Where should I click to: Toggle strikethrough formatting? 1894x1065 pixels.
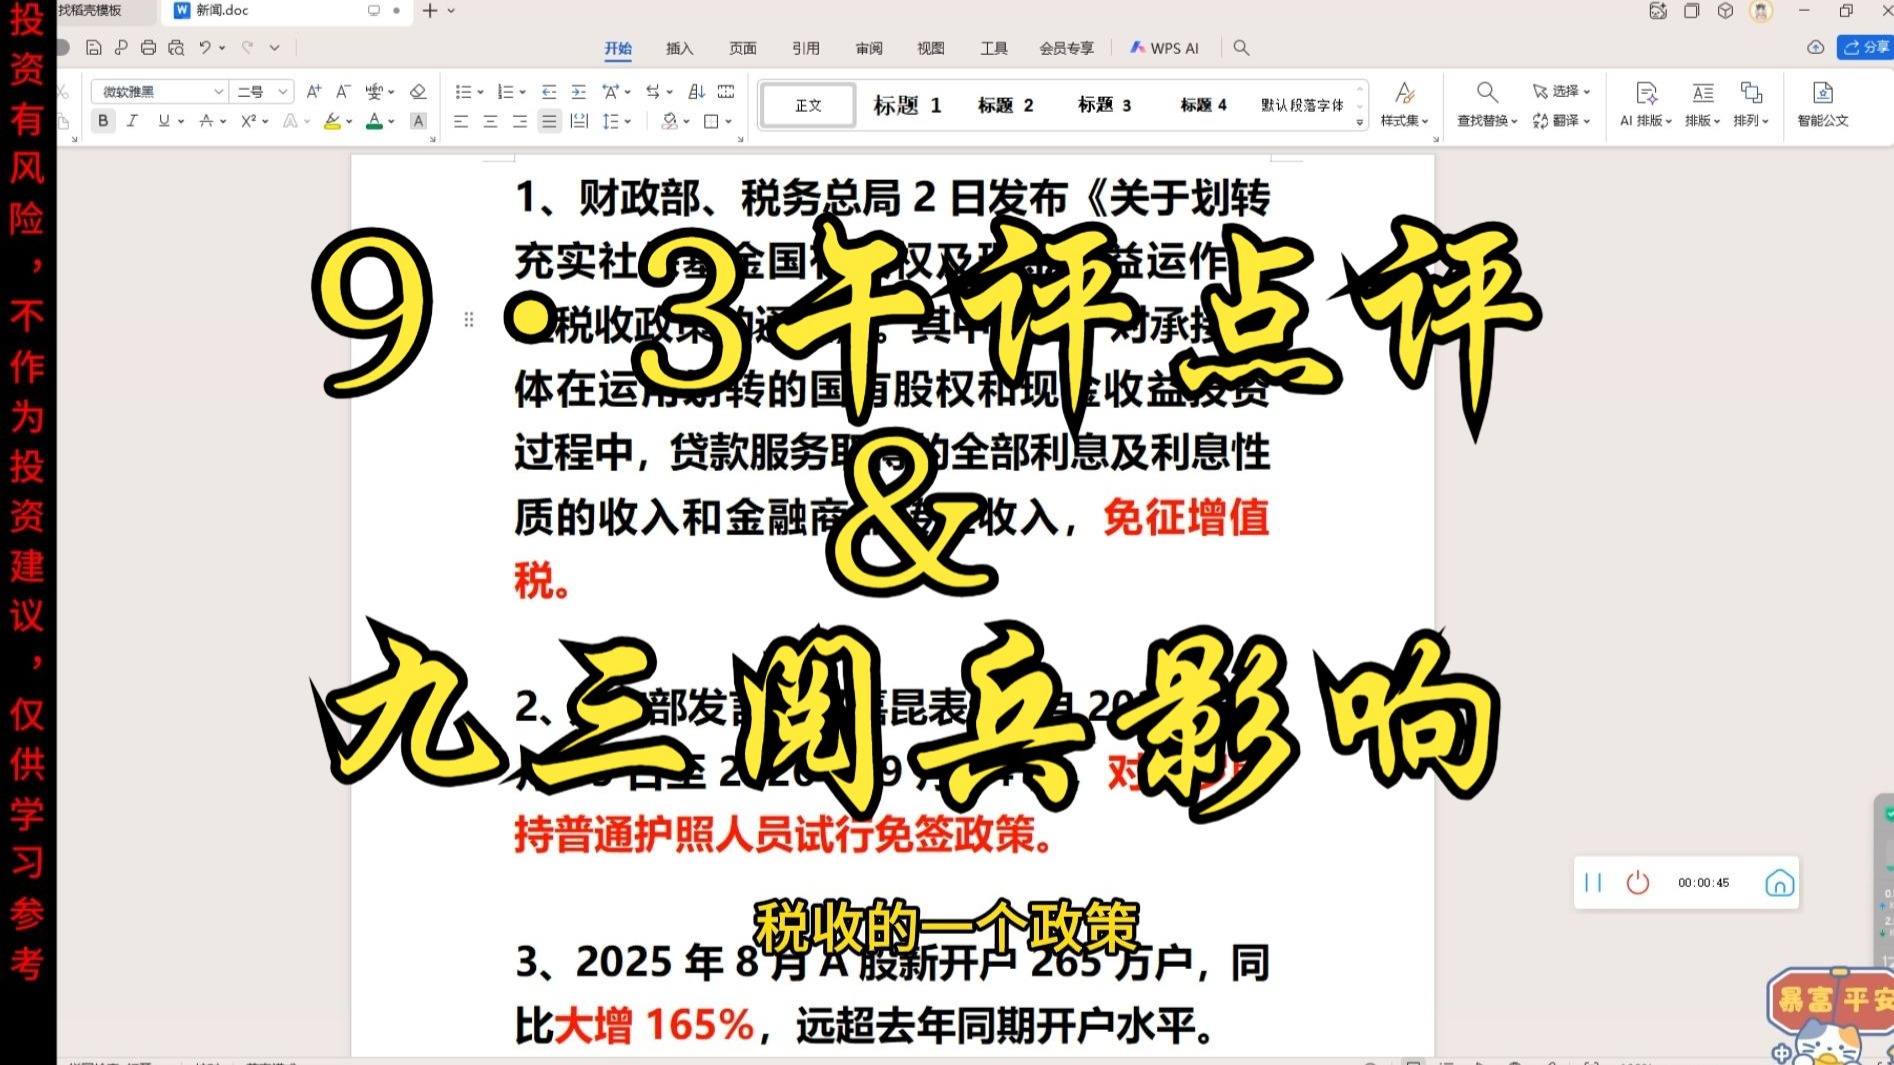click(205, 121)
